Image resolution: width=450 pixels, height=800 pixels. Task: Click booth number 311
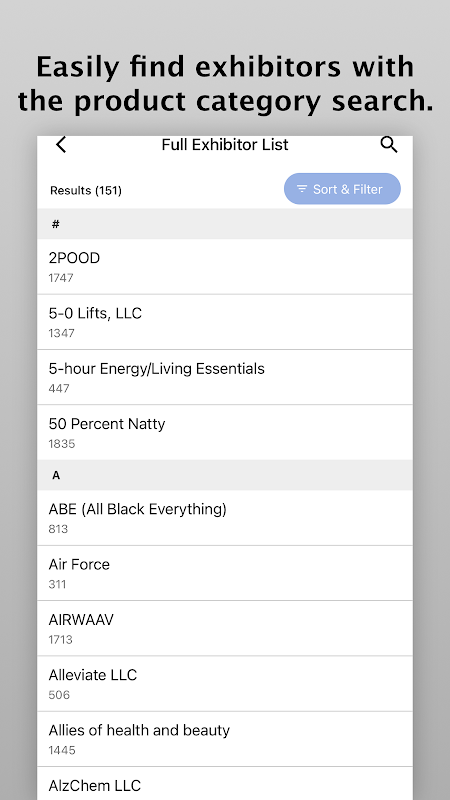click(x=57, y=584)
